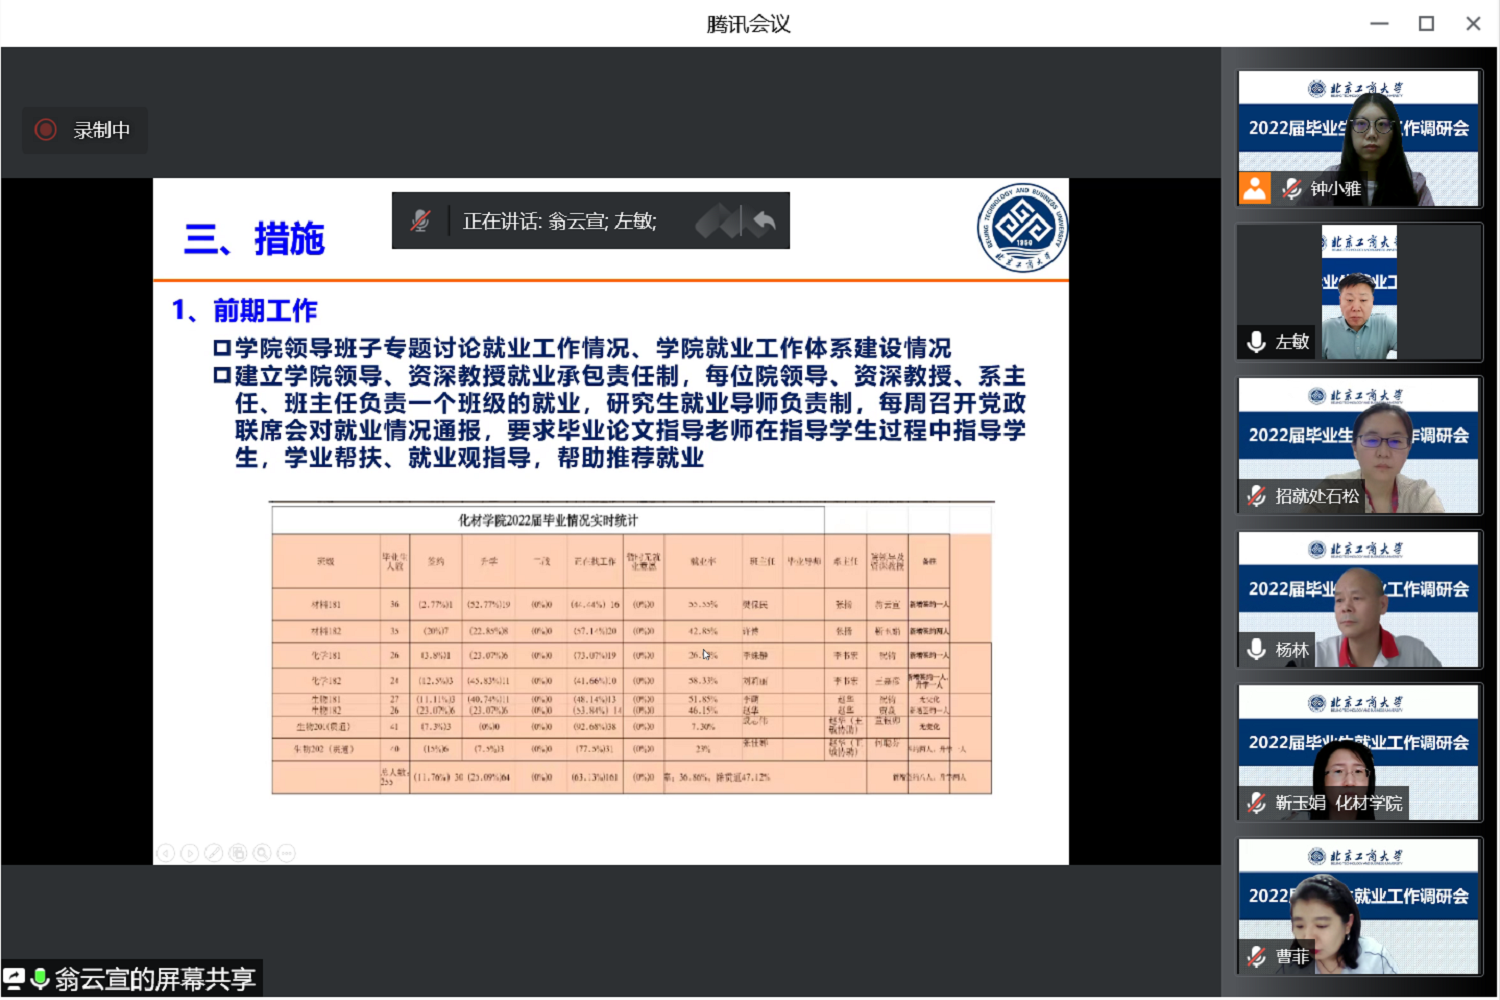1500x1000 pixels.
Task: Select the pen annotation tool on slide
Action: (x=214, y=853)
